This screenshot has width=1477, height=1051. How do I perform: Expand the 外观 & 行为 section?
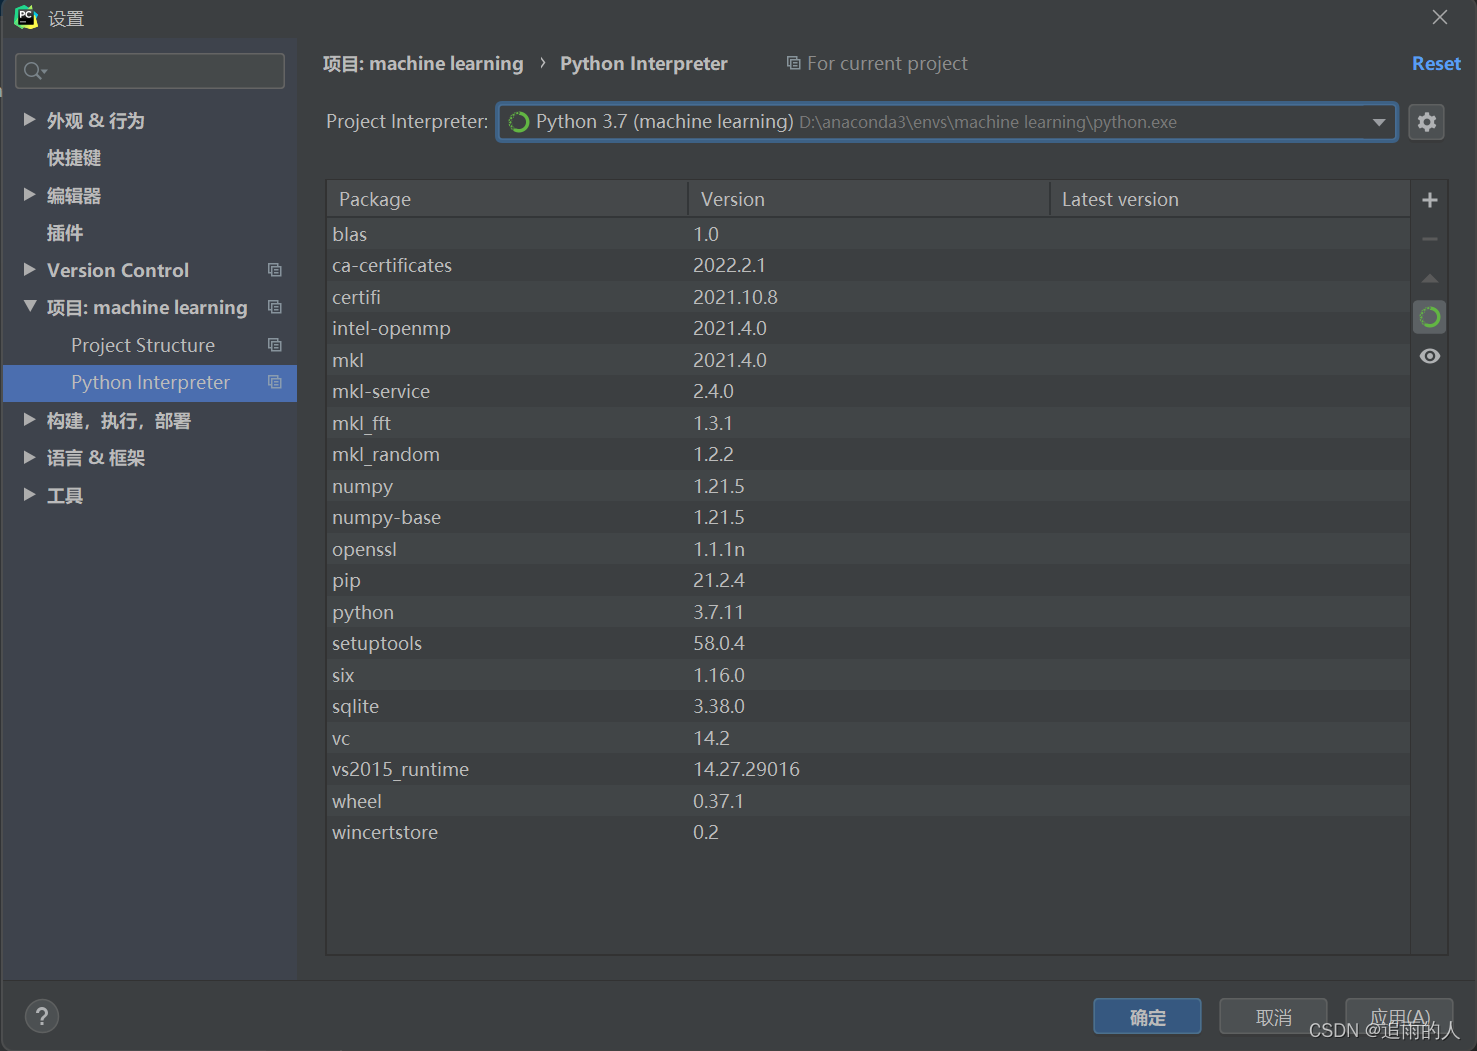pos(29,120)
